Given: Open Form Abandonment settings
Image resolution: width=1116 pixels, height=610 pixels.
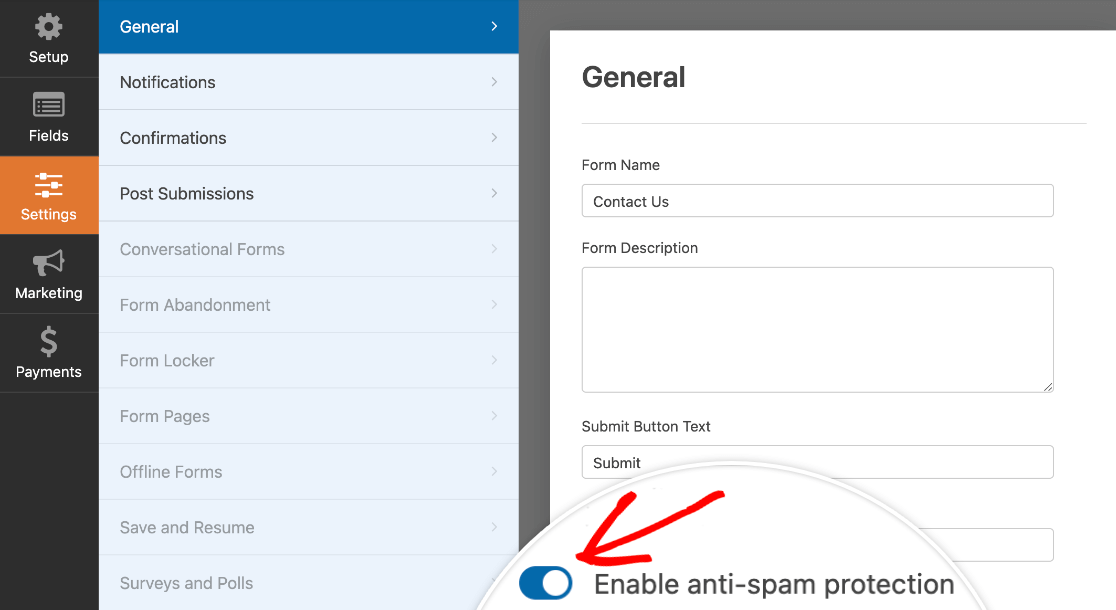Looking at the screenshot, I should pyautogui.click(x=308, y=305).
